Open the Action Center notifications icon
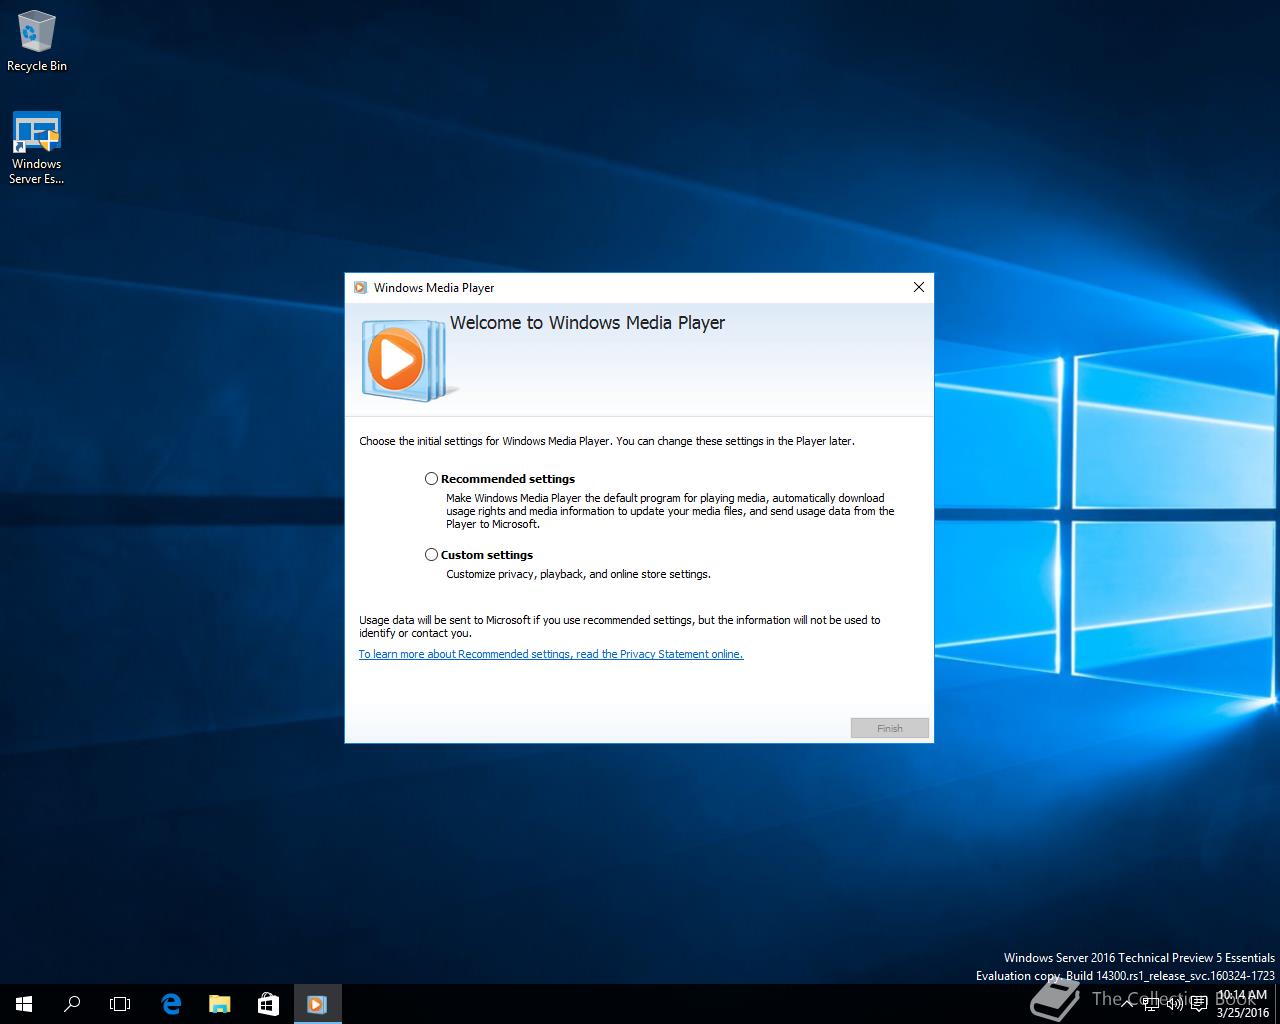 tap(1199, 1004)
